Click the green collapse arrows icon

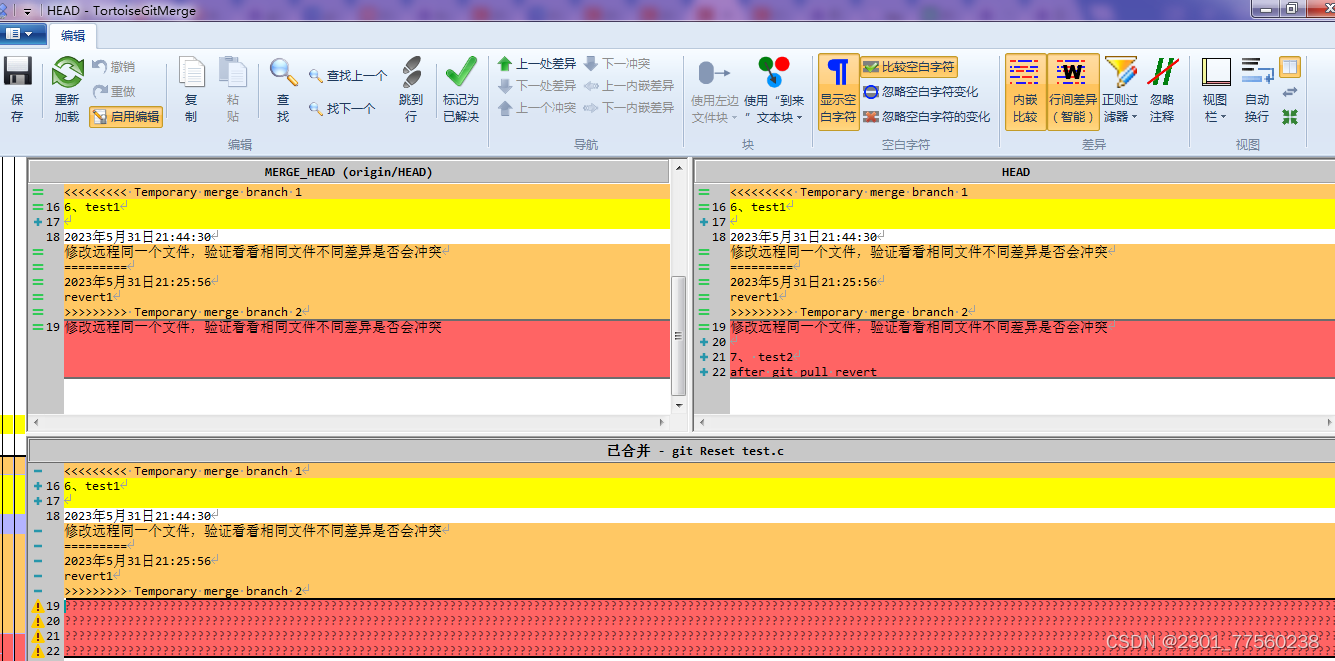click(x=1290, y=117)
